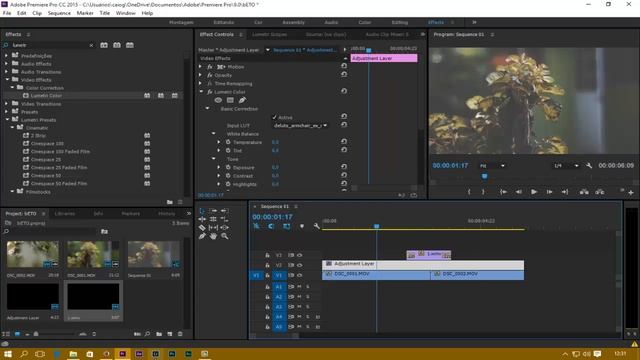Open the Sequence menu
The width and height of the screenshot is (640, 360).
pos(59,13)
